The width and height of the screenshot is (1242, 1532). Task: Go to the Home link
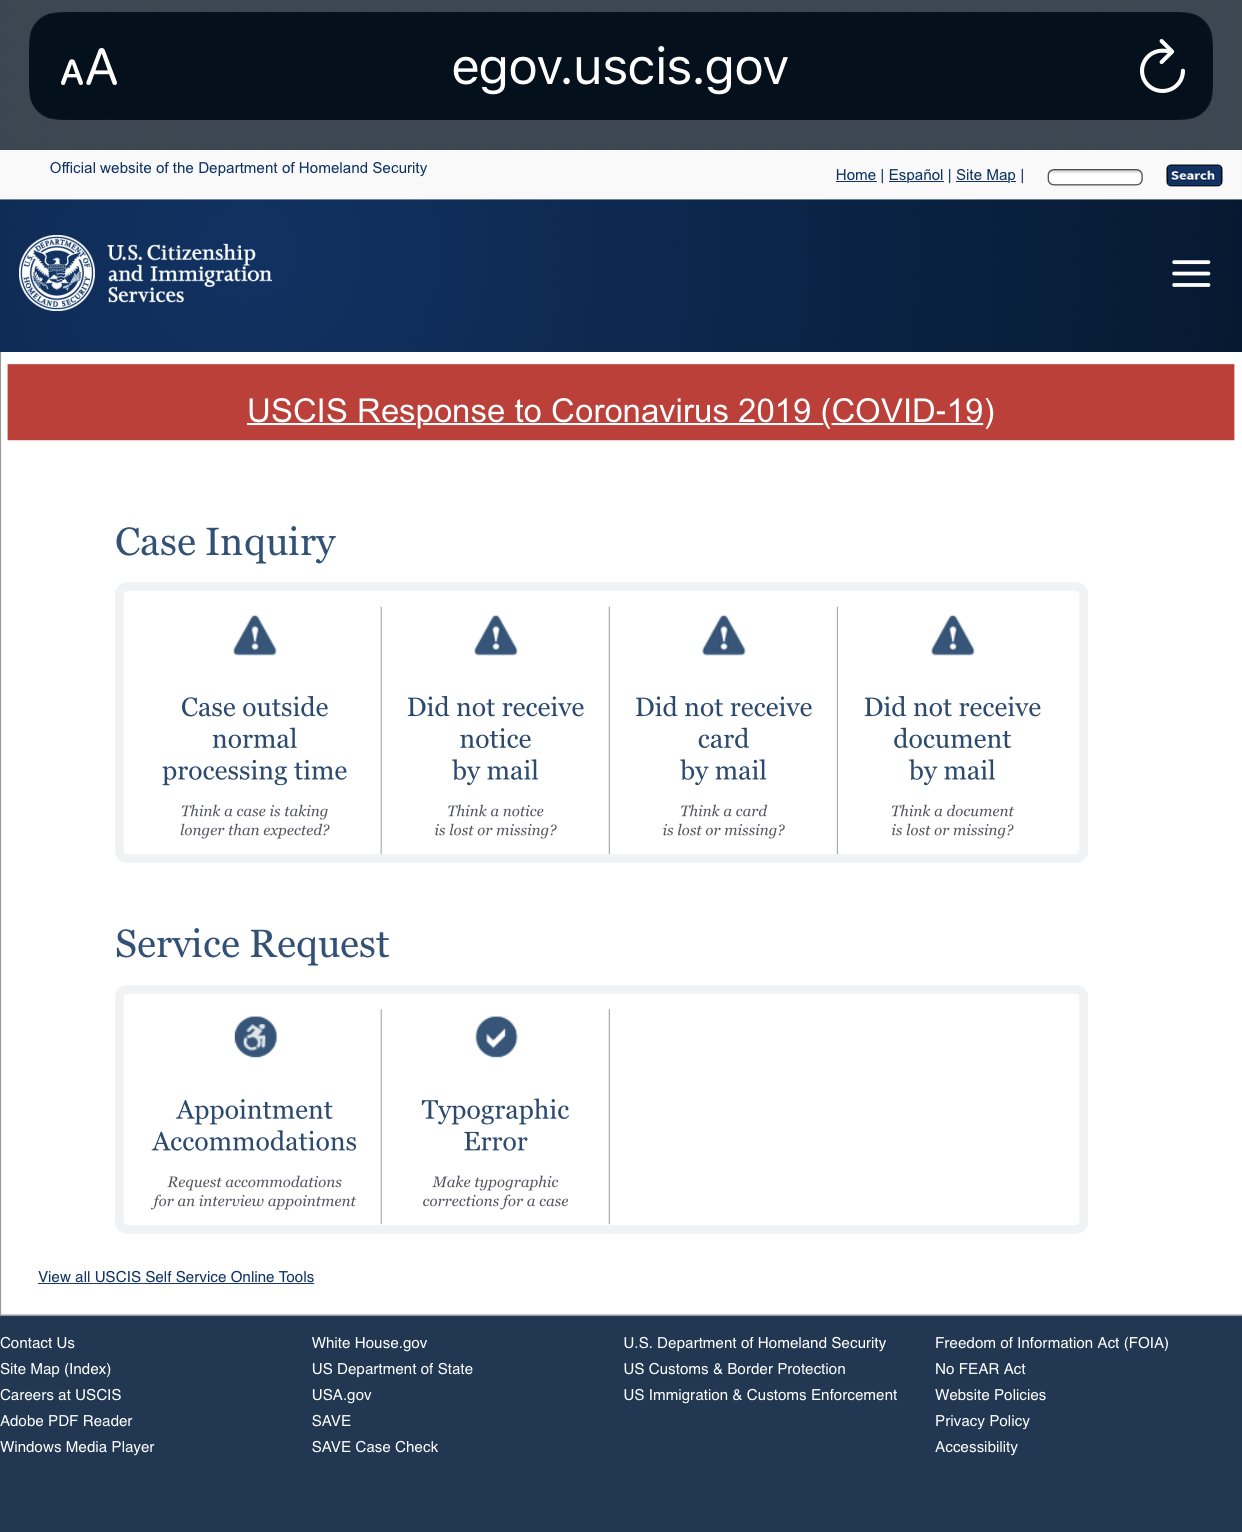856,175
